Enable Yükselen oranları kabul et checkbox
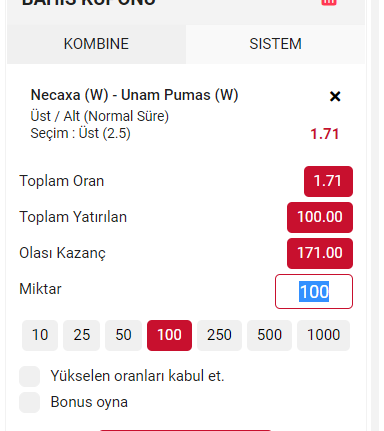384x431 pixels. pyautogui.click(x=30, y=376)
